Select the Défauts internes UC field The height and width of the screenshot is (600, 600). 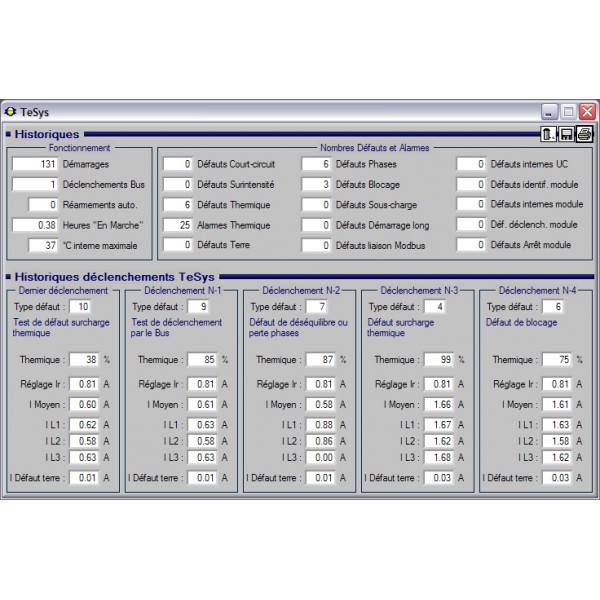[x=471, y=164]
